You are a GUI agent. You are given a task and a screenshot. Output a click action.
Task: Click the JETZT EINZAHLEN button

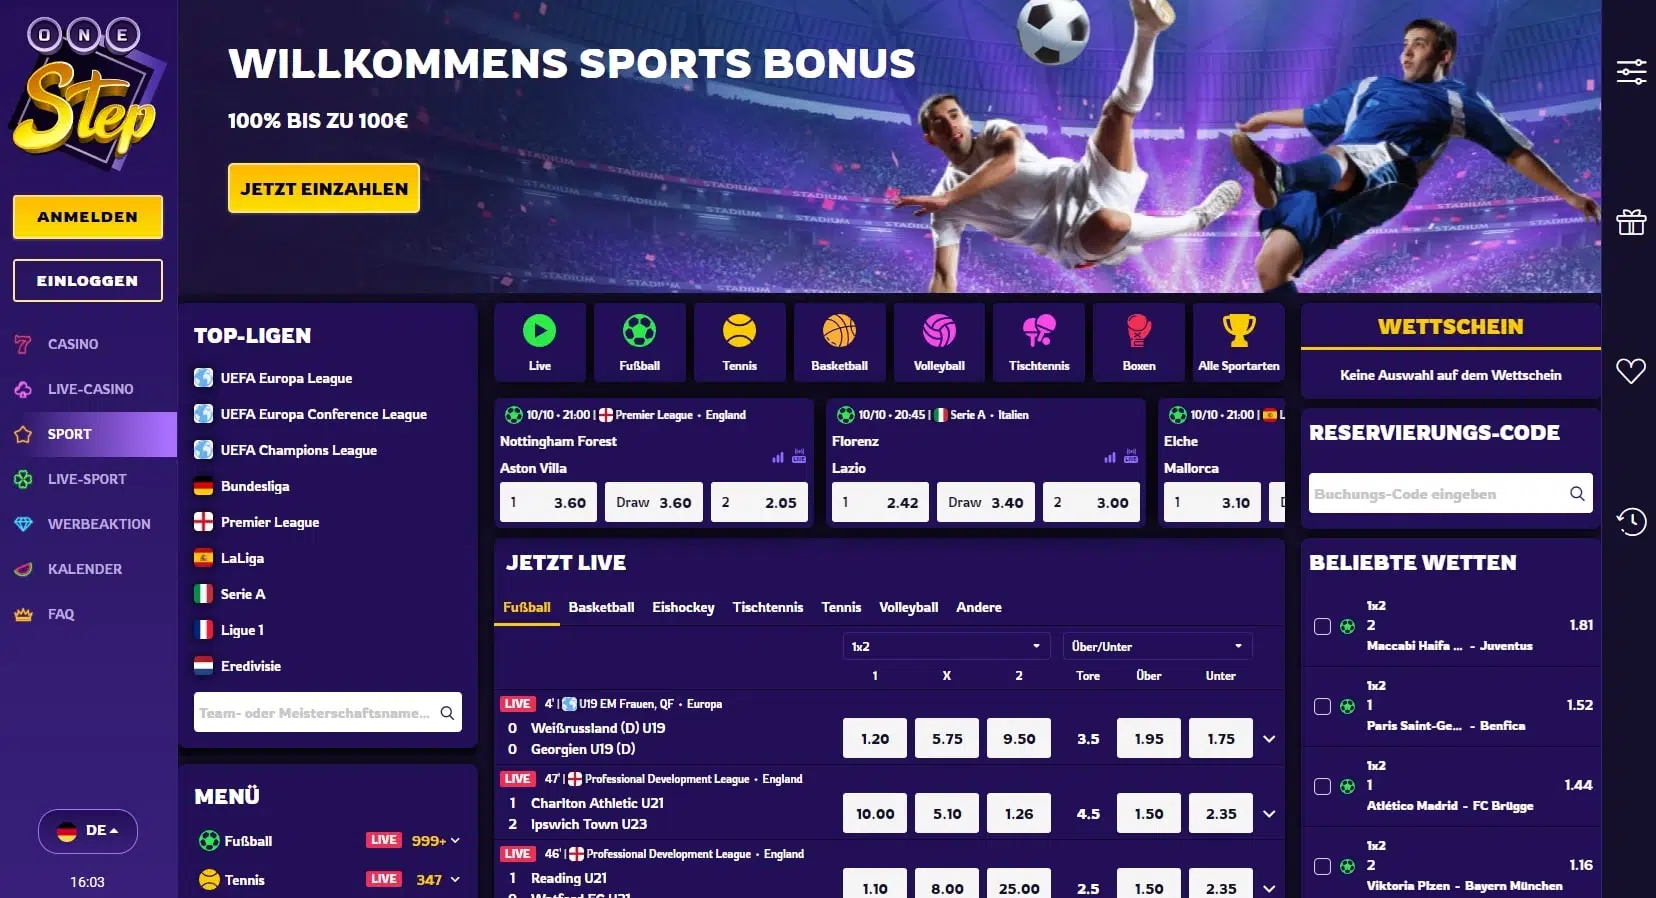tap(324, 188)
